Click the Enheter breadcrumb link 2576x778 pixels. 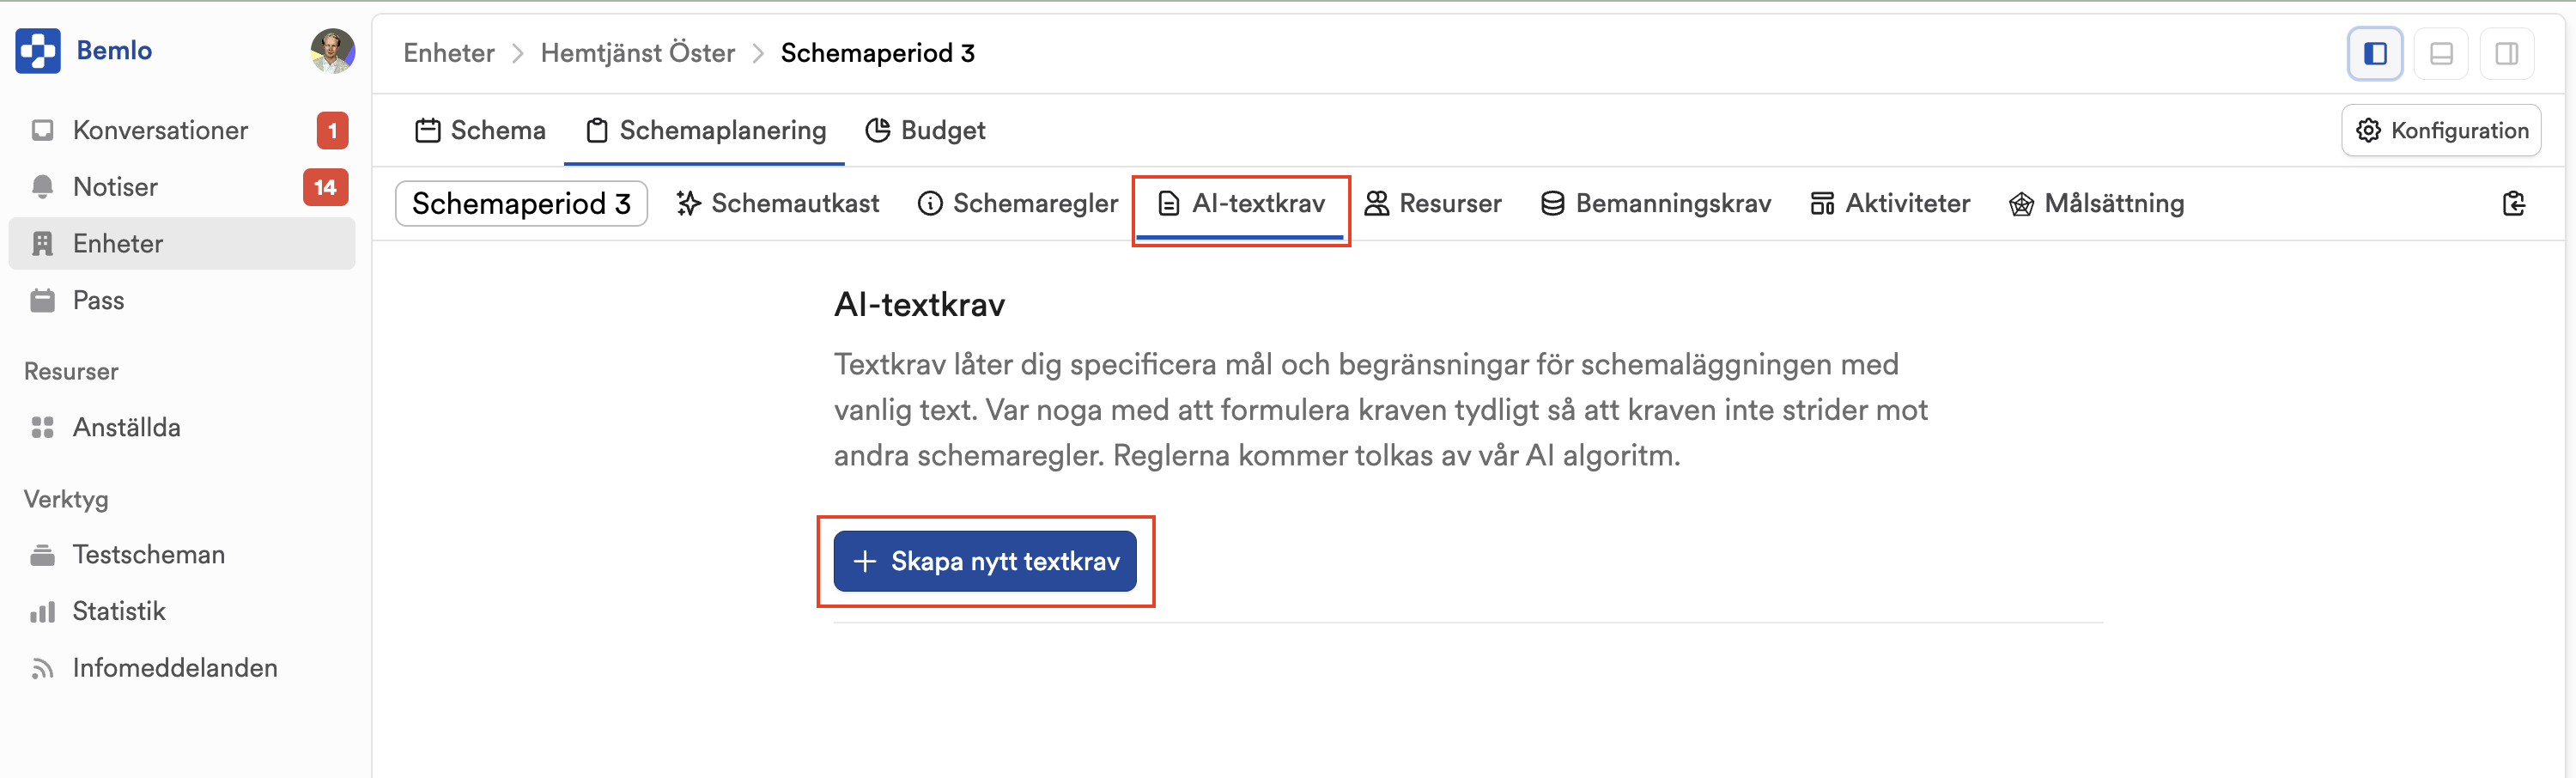click(449, 53)
